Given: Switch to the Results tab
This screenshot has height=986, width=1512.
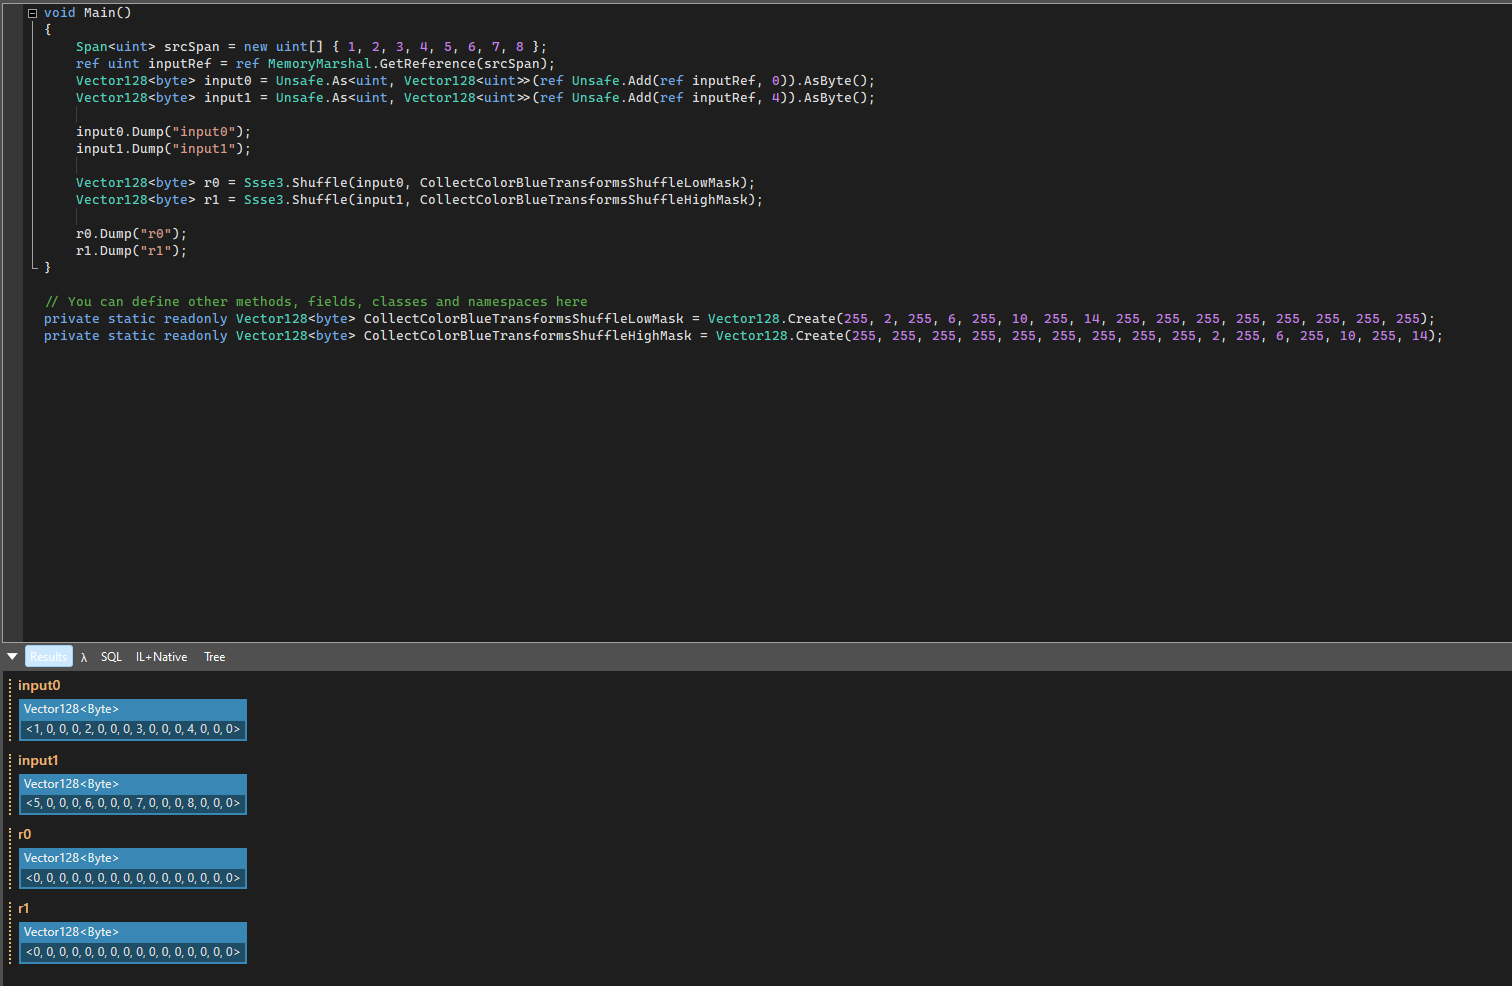Looking at the screenshot, I should point(48,657).
